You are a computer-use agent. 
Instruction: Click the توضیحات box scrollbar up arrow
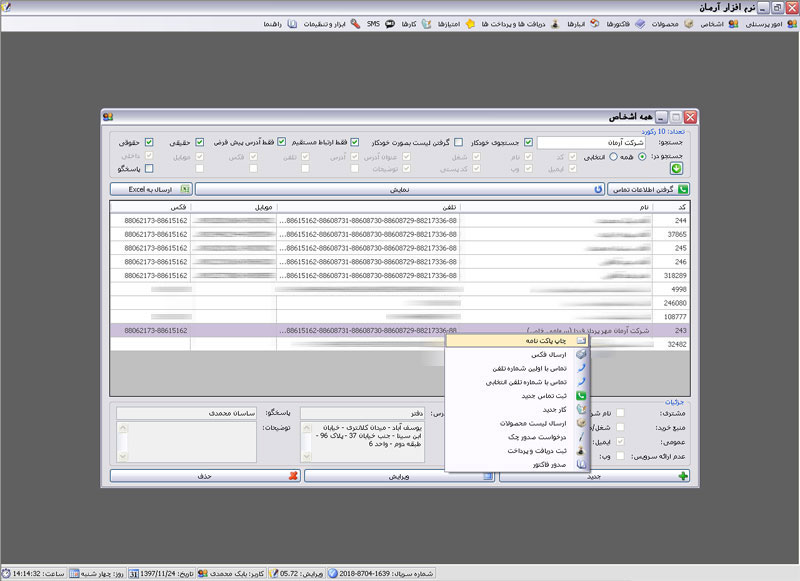tap(122, 428)
